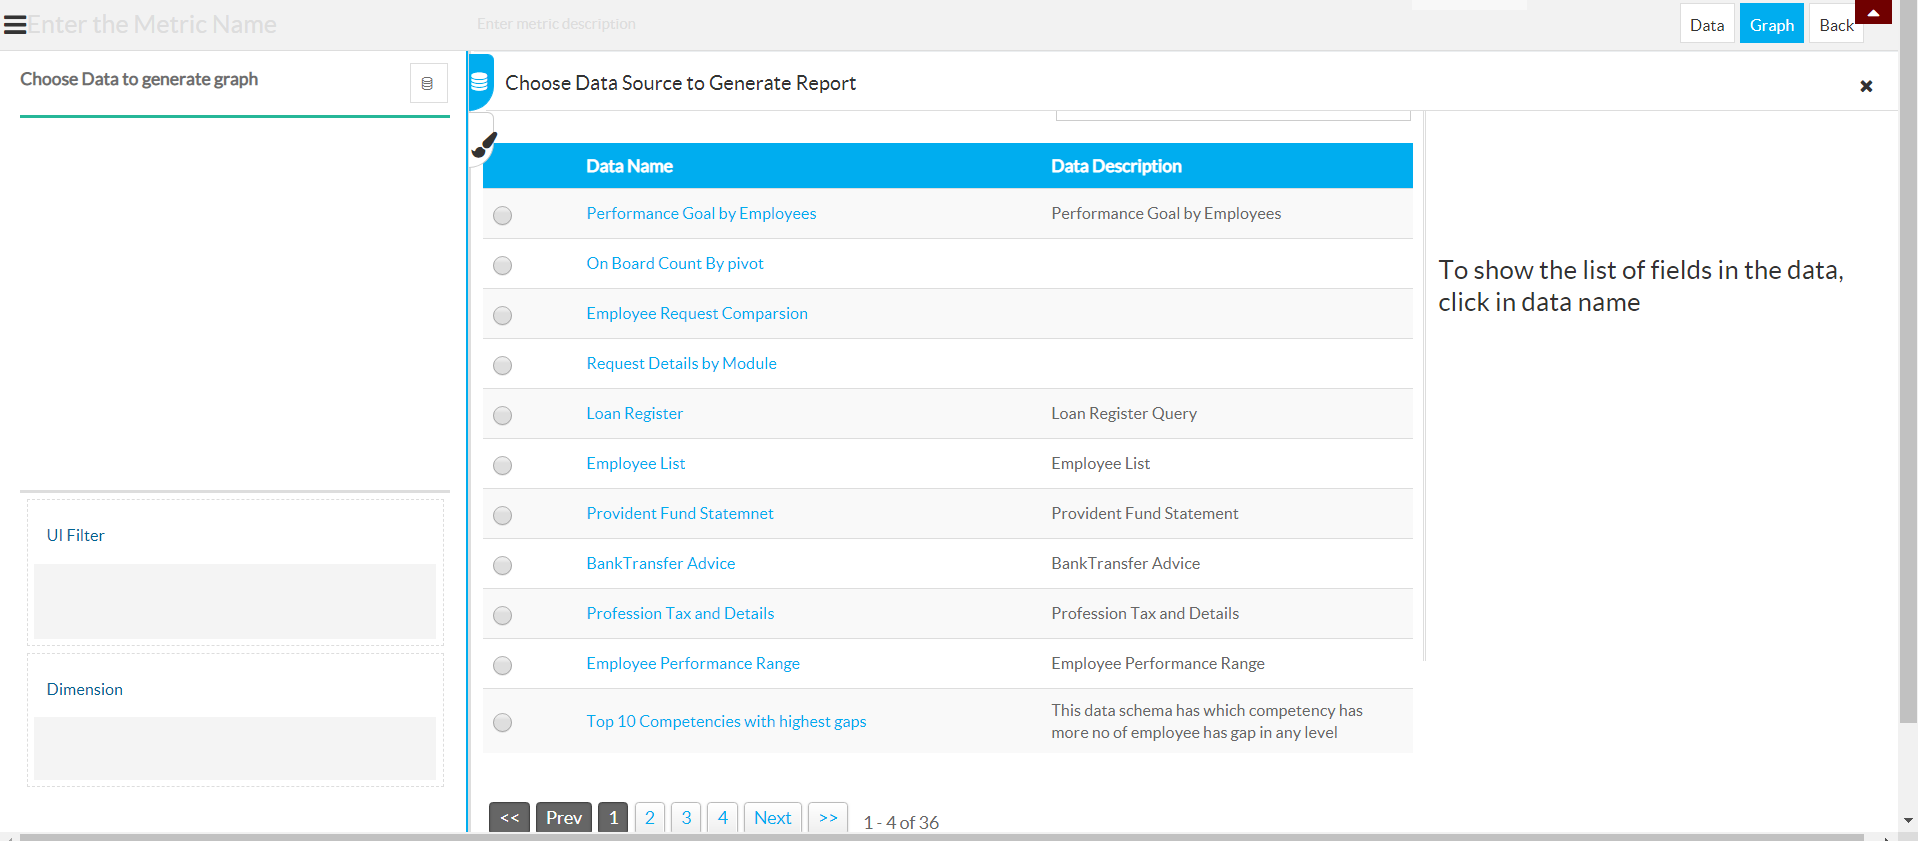
Task: Click the Prev pagination button
Action: tap(564, 817)
